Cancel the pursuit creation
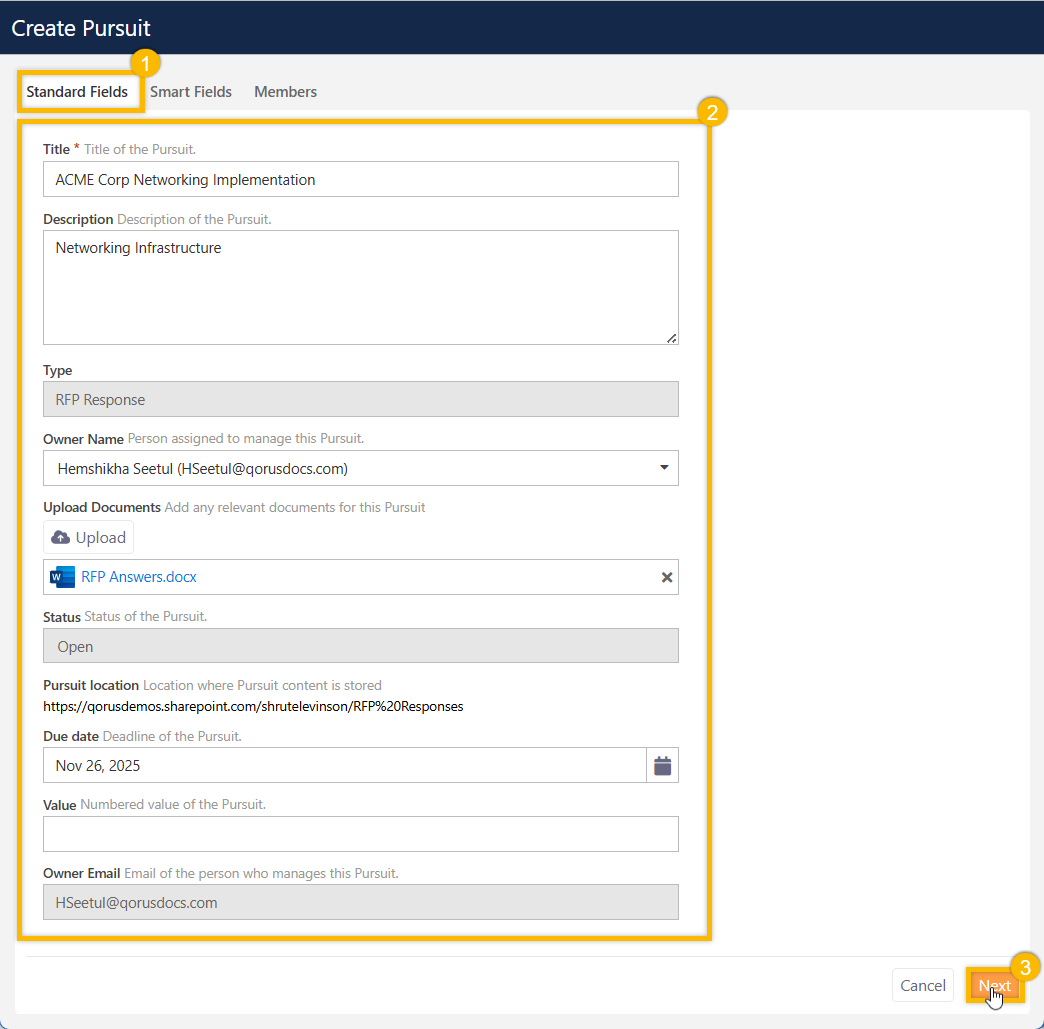The image size is (1044, 1029). click(x=922, y=985)
